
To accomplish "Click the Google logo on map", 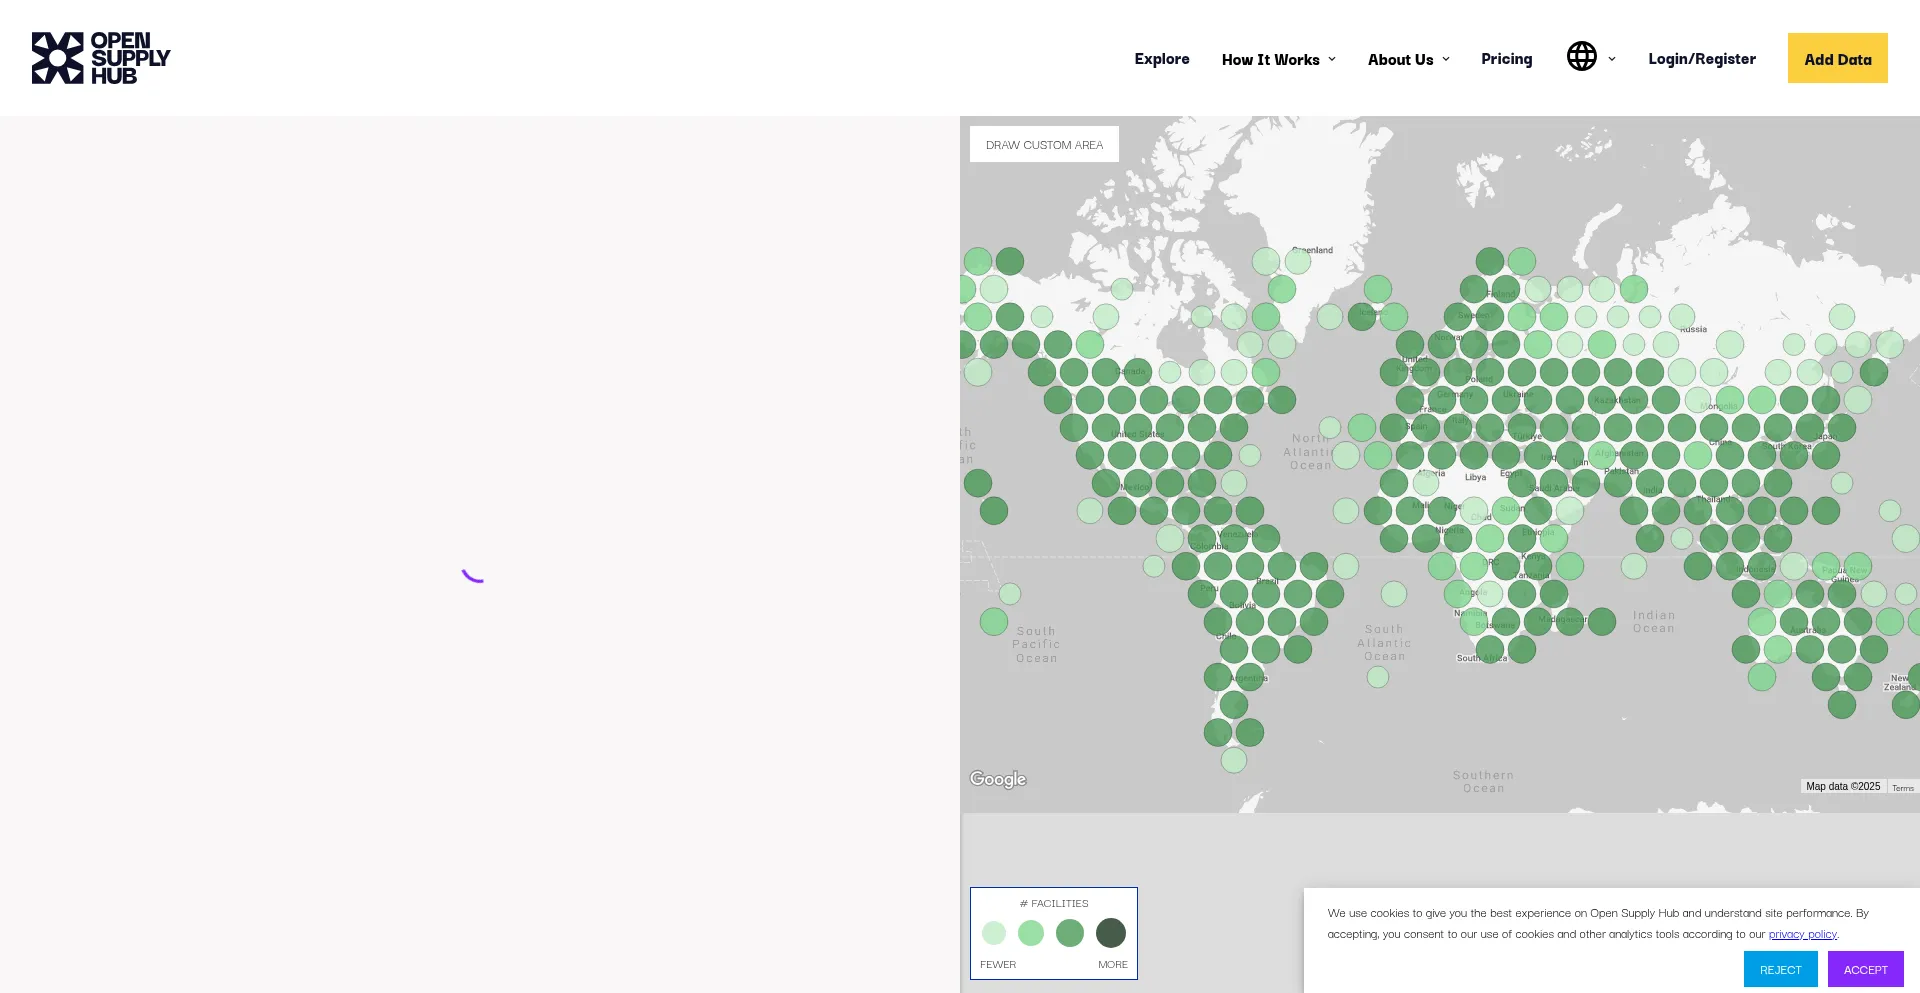I will (x=997, y=779).
